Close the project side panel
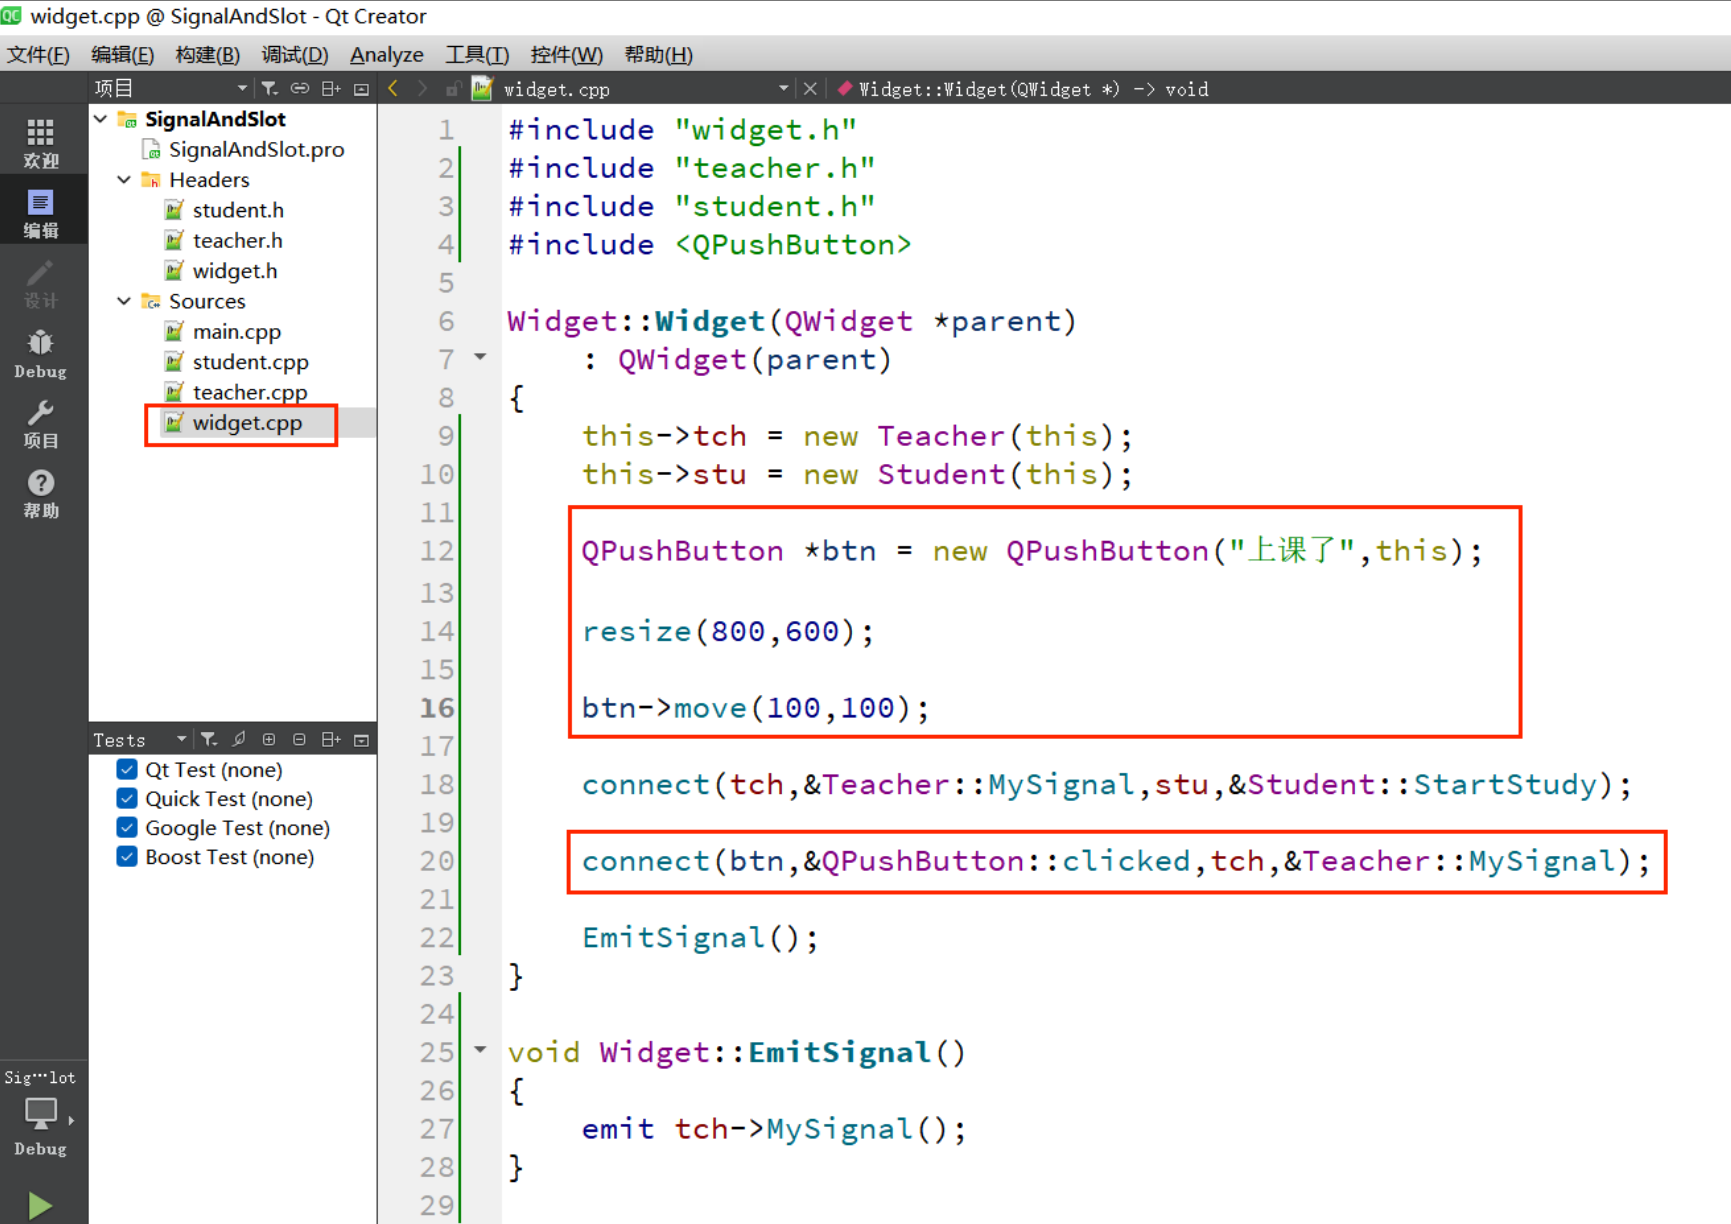The width and height of the screenshot is (1731, 1224). (x=362, y=89)
